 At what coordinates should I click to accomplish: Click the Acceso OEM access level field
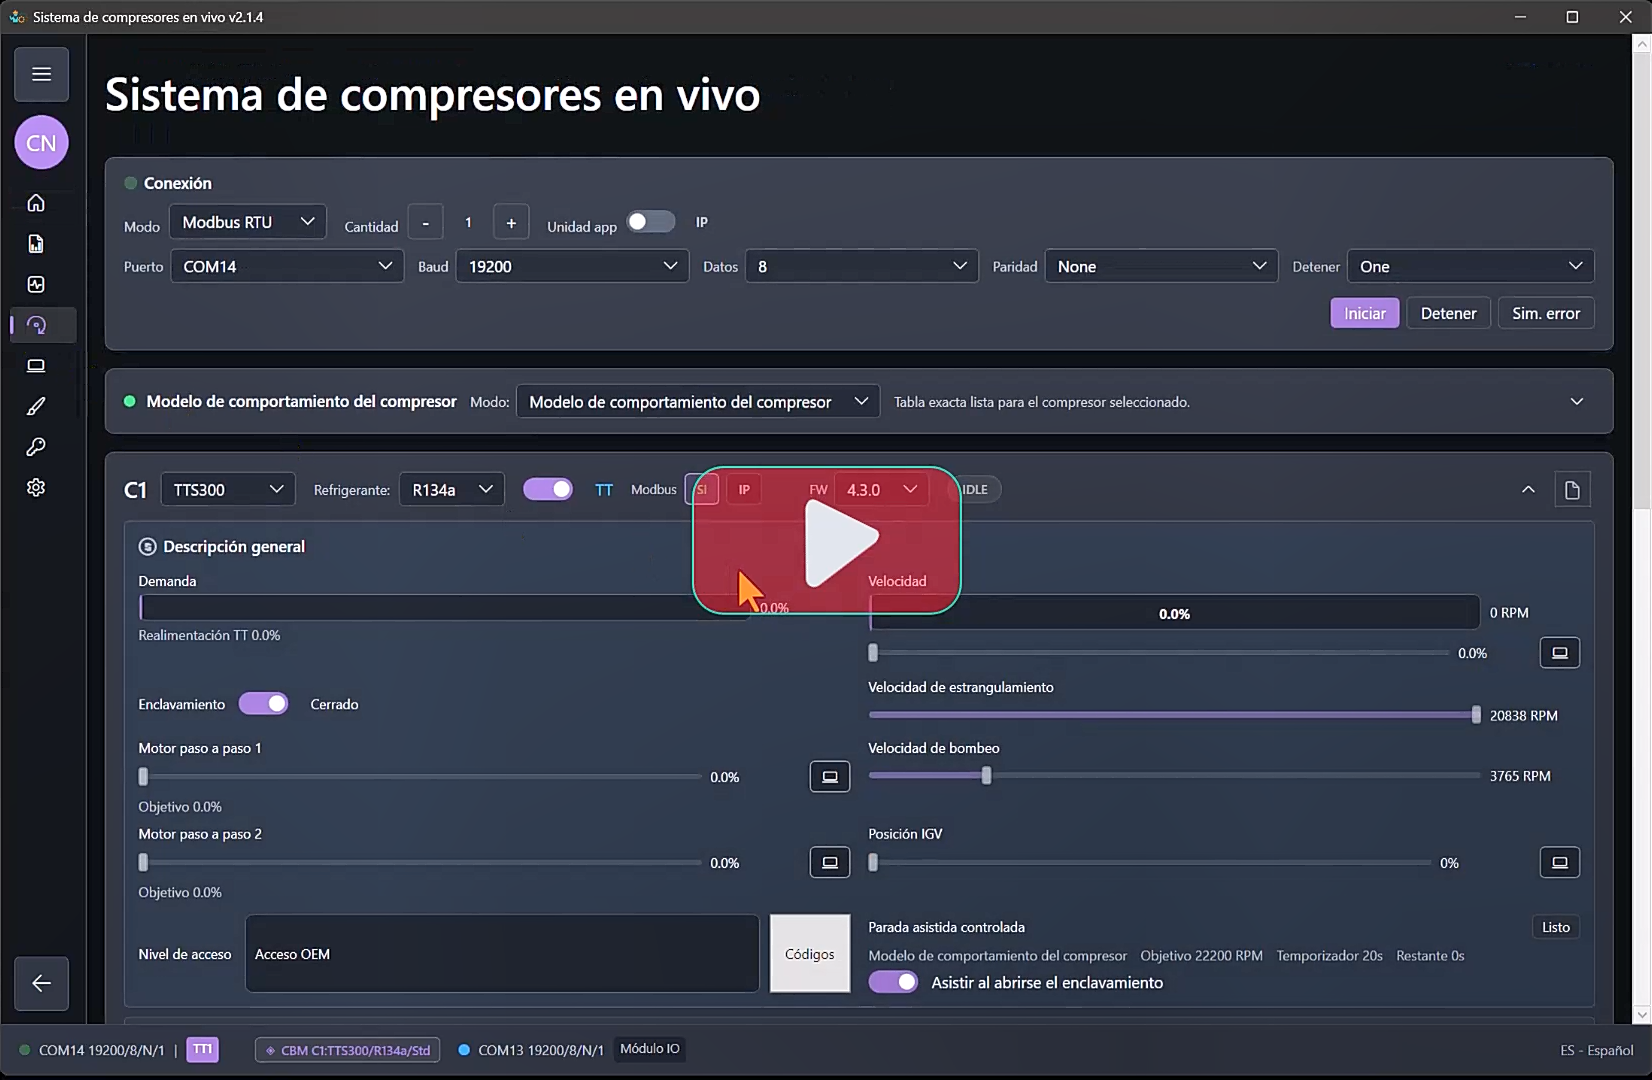[502, 954]
